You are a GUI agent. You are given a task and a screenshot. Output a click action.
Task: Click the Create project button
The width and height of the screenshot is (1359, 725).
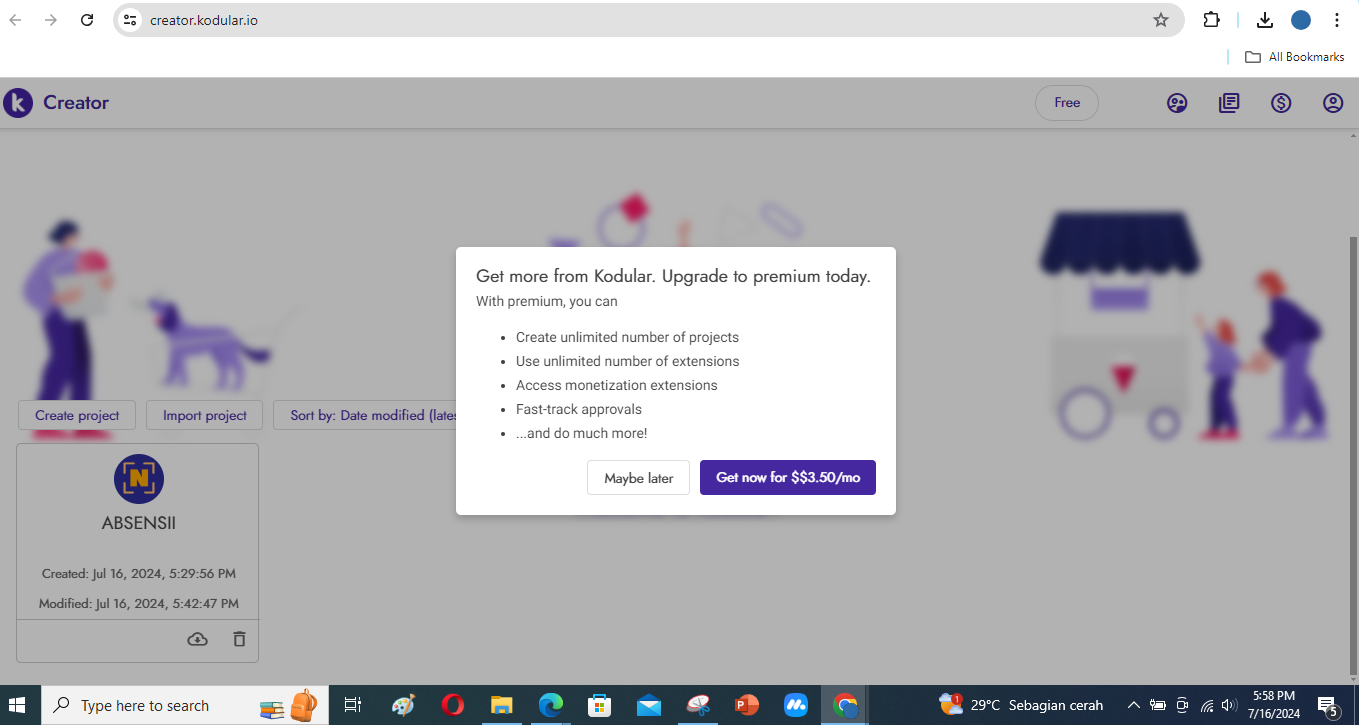77,415
